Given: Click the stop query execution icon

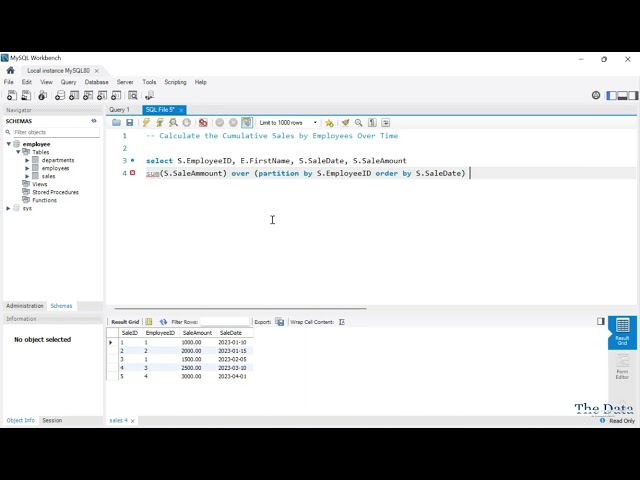Looking at the screenshot, I should pyautogui.click(x=187, y=122).
